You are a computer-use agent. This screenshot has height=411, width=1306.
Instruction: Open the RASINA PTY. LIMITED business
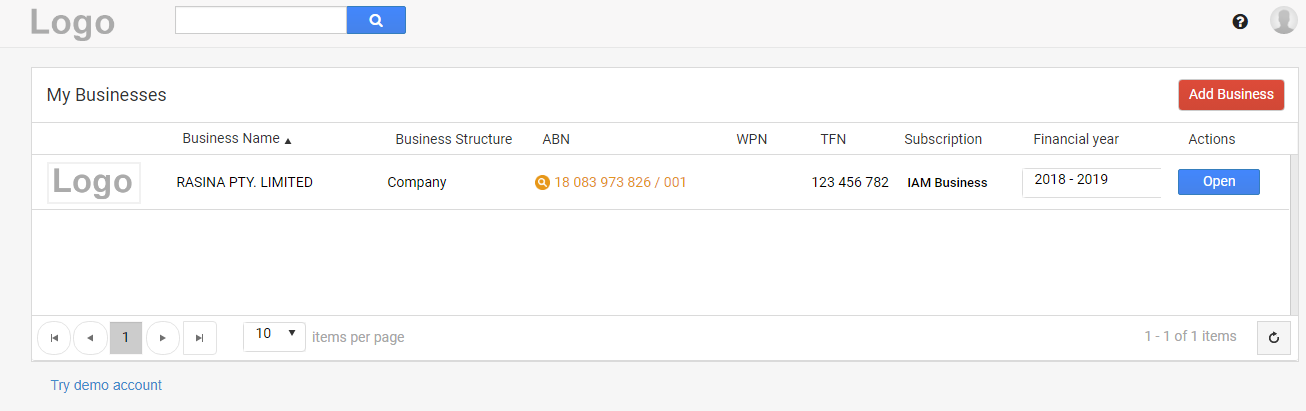point(1218,182)
